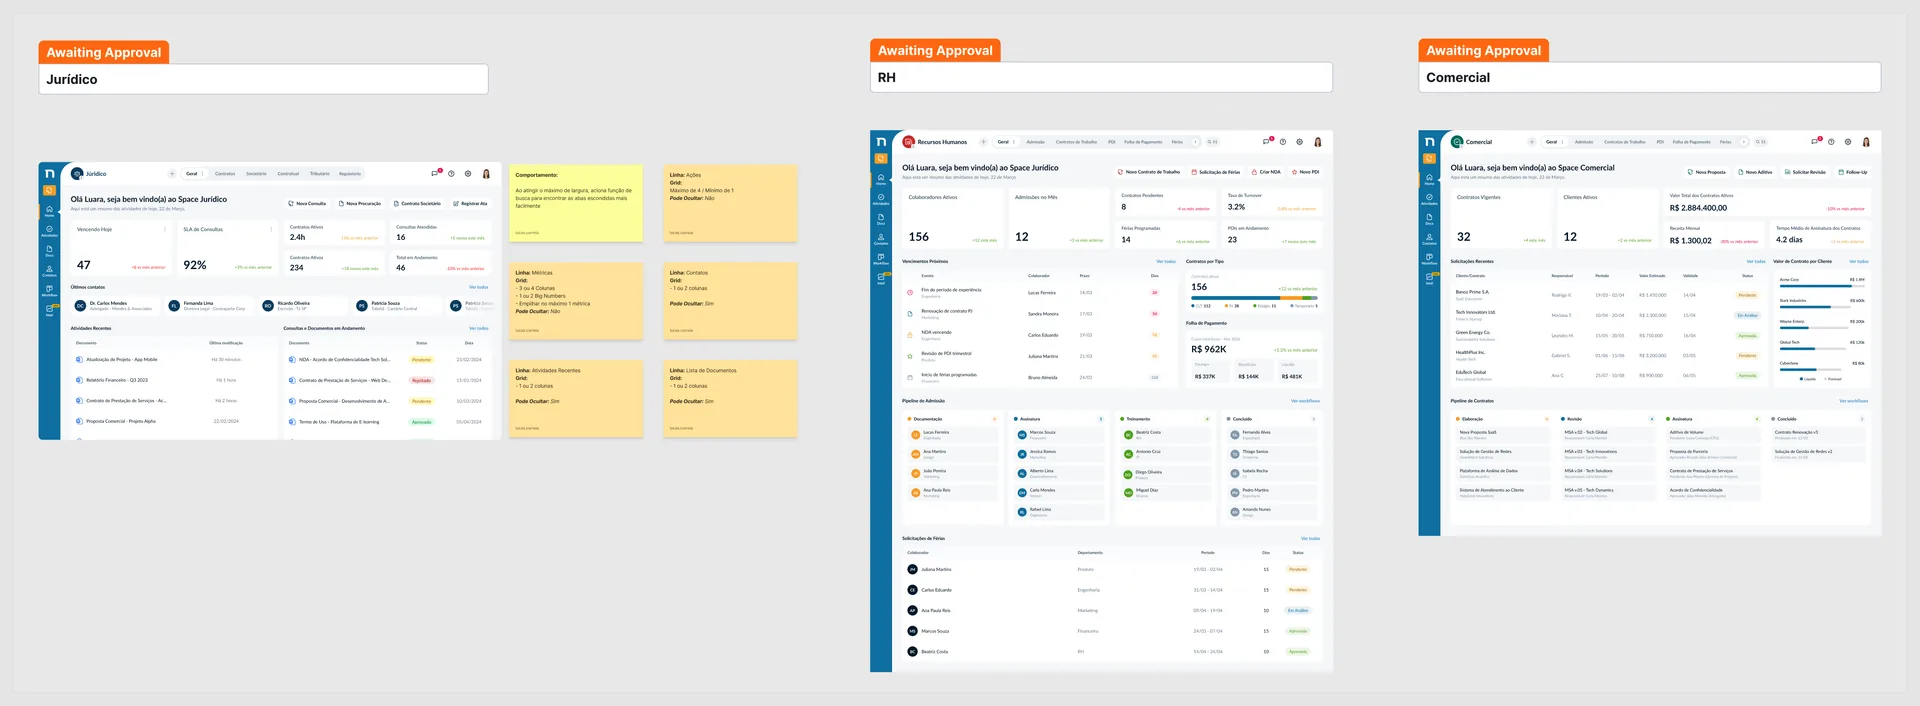Viewport: 1920px width, 706px height.
Task: Open Workflow icon in Jurídico sidebar
Action: (49, 290)
